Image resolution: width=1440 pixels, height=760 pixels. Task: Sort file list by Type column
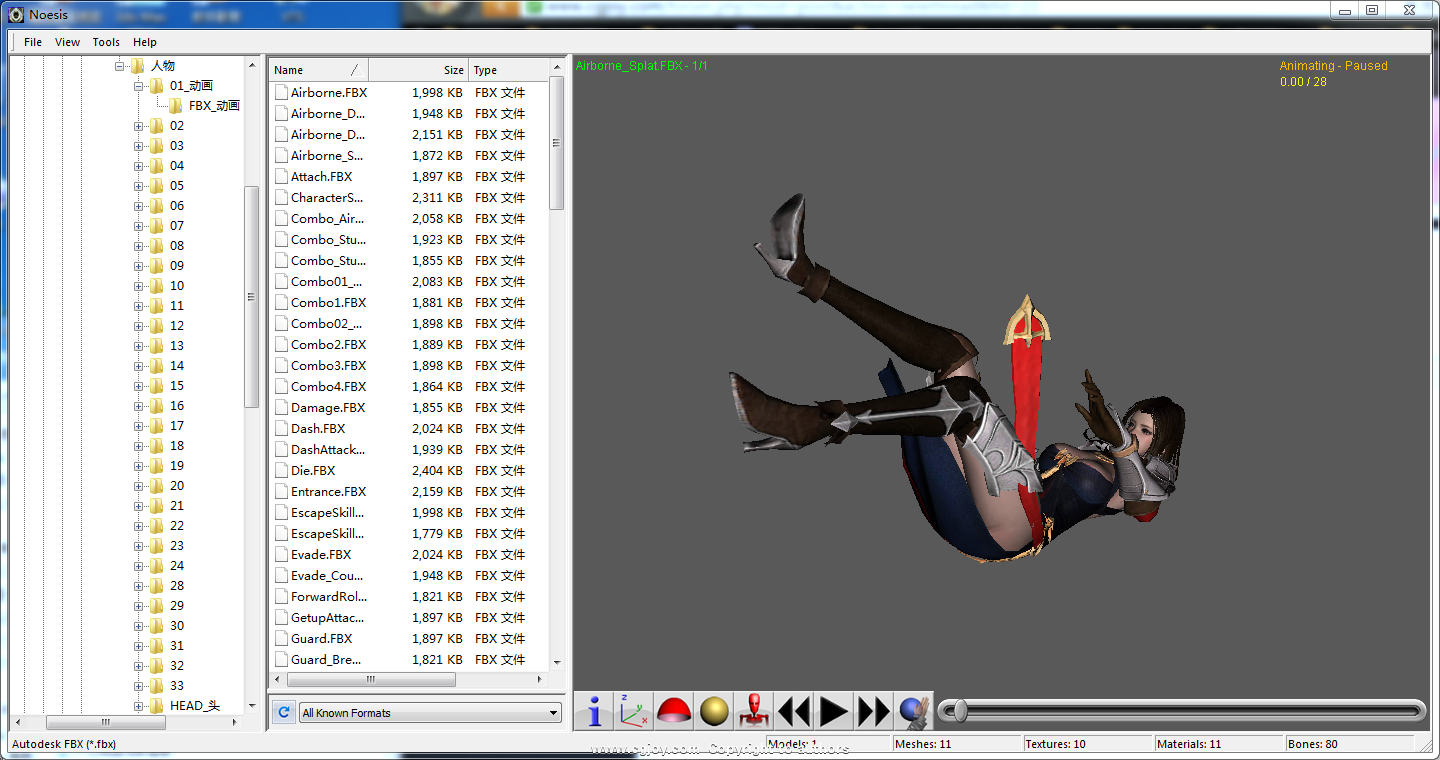coord(509,70)
